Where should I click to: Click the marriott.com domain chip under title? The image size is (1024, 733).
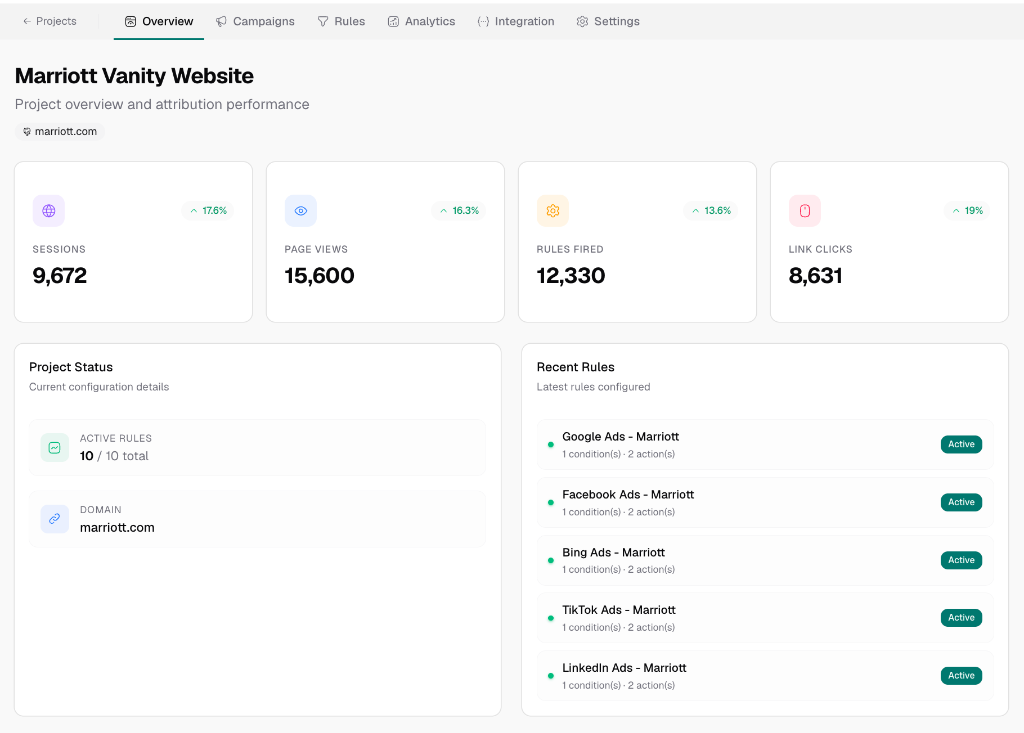pos(59,131)
